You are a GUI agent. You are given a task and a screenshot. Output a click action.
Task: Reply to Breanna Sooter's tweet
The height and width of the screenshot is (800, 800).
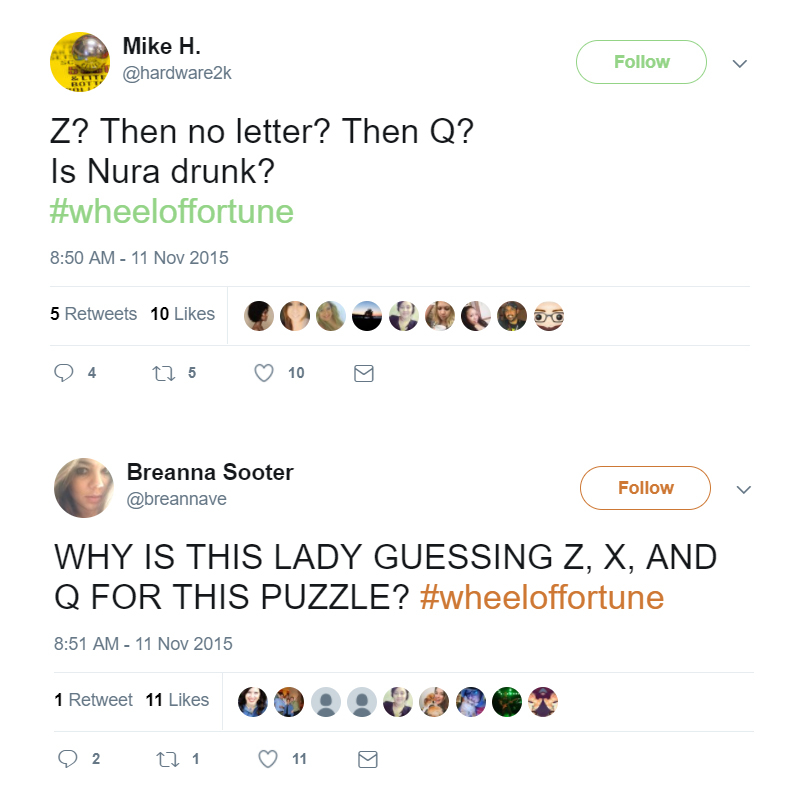(68, 759)
